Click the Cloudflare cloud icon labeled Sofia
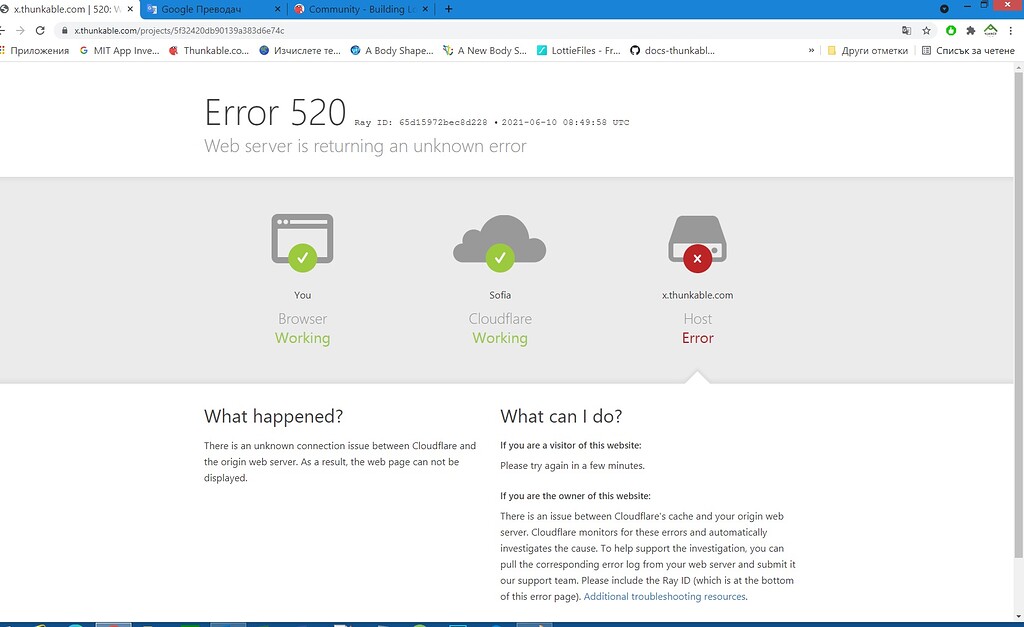The height and width of the screenshot is (627, 1024). point(500,240)
